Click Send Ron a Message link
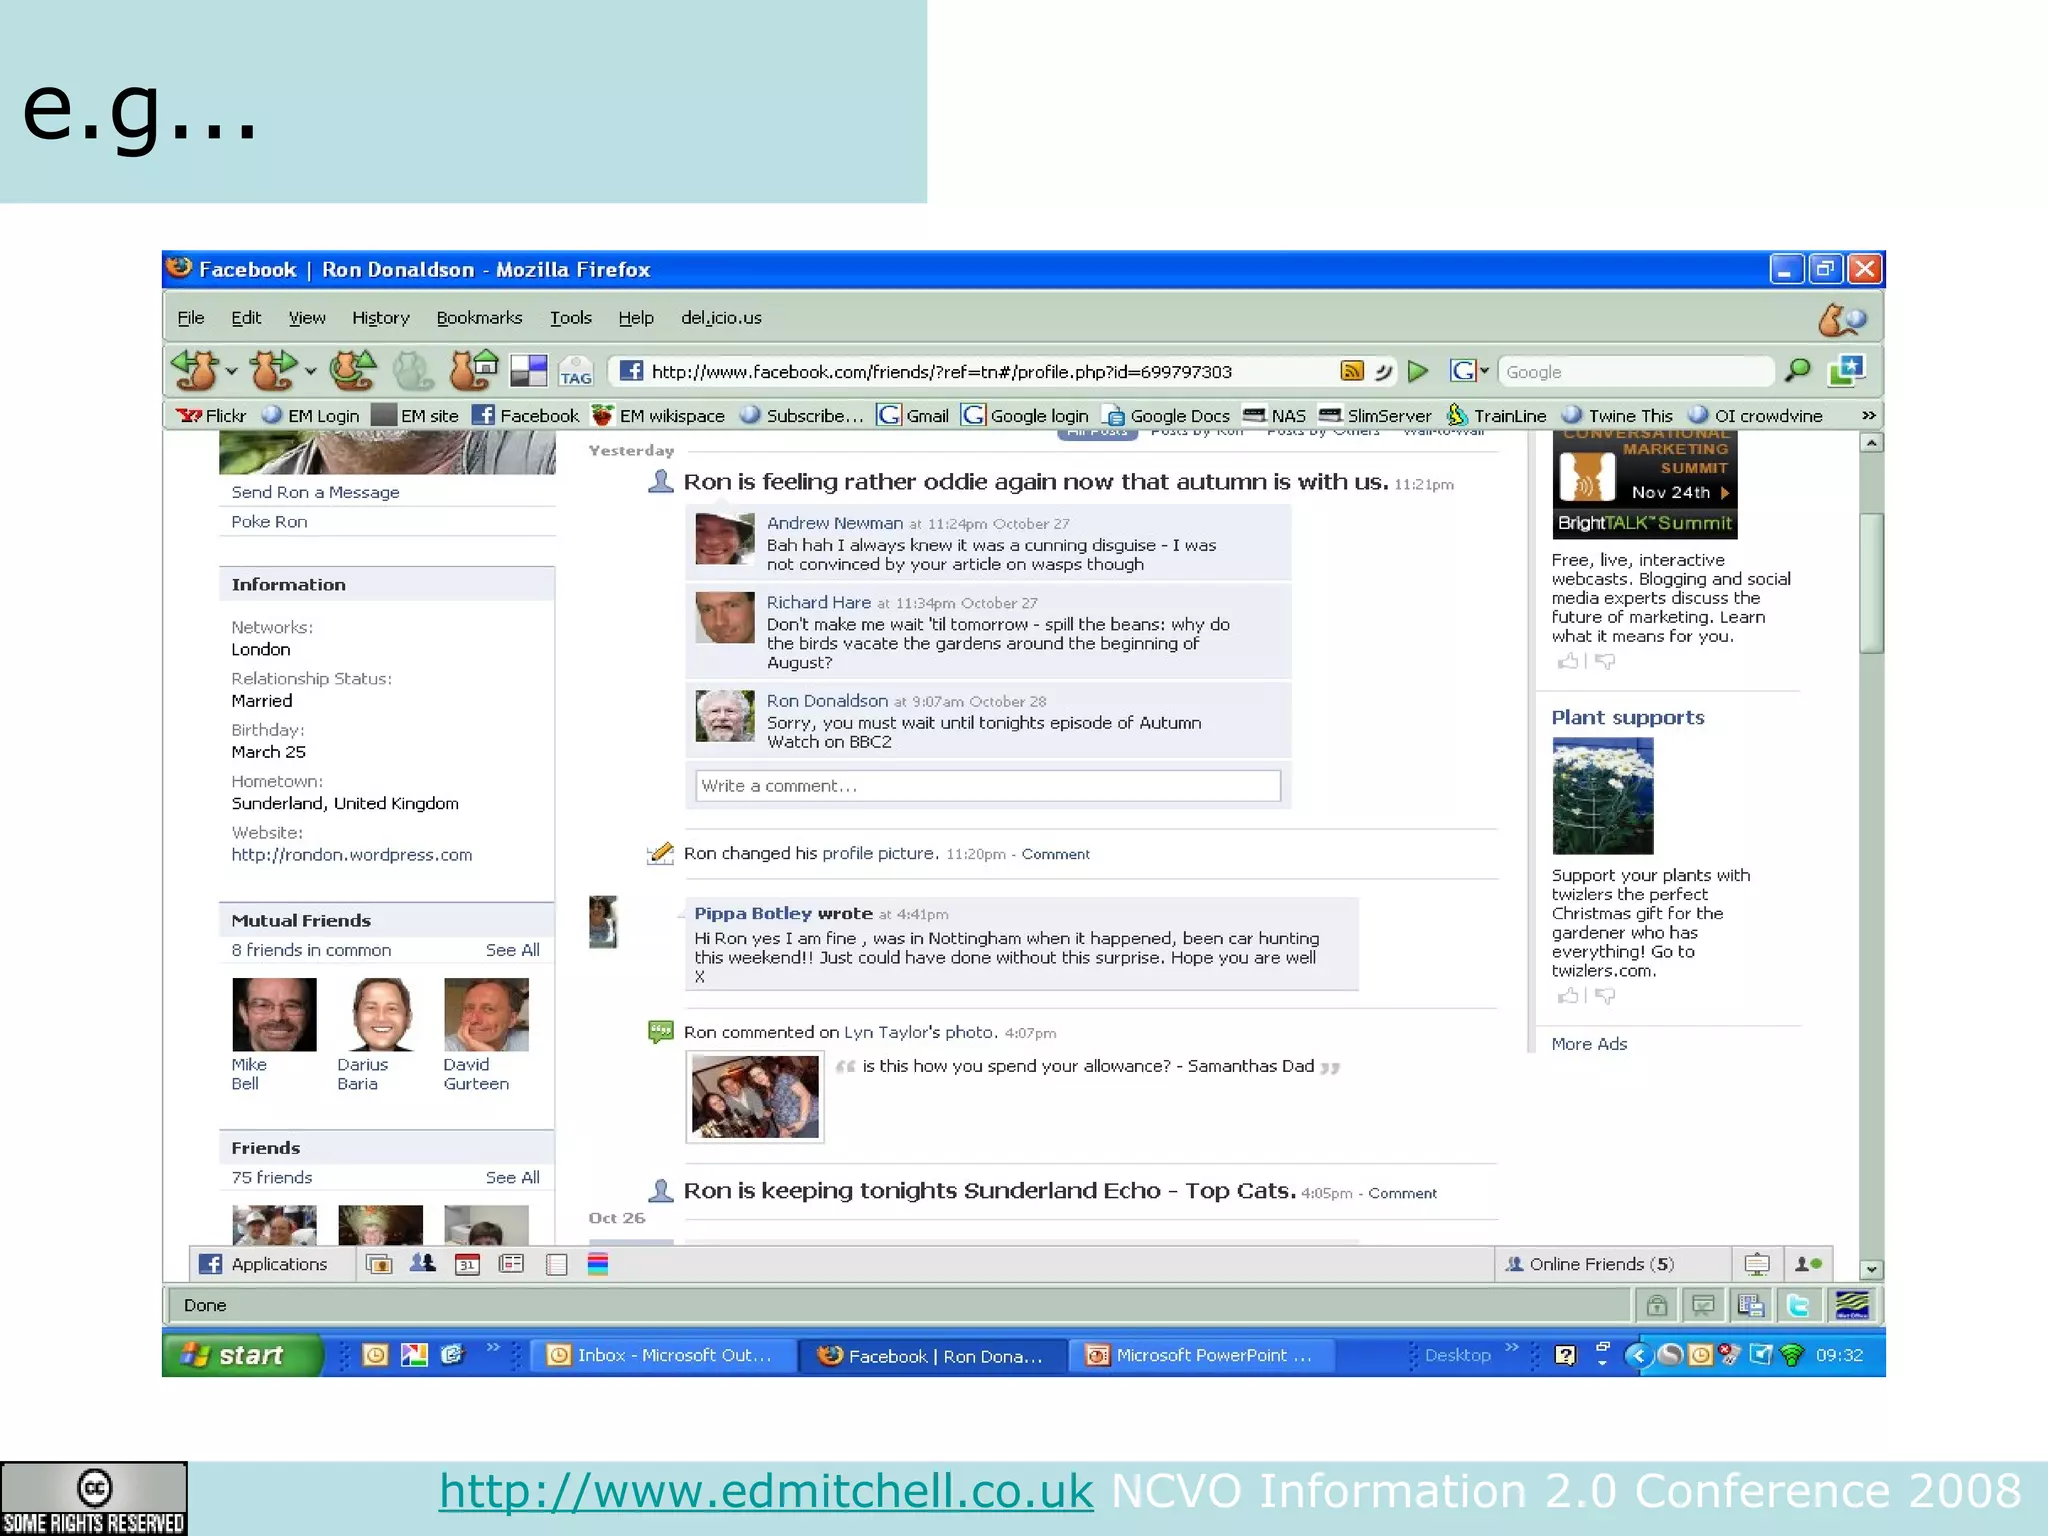The height and width of the screenshot is (1536, 2048). 315,492
